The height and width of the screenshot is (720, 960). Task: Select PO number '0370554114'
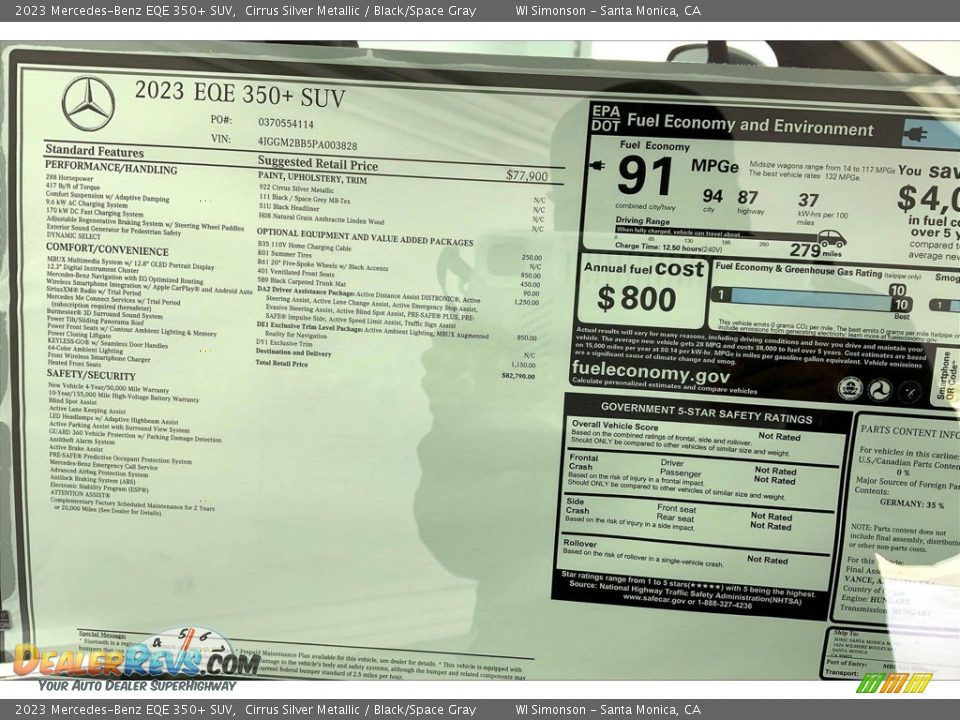(286, 123)
